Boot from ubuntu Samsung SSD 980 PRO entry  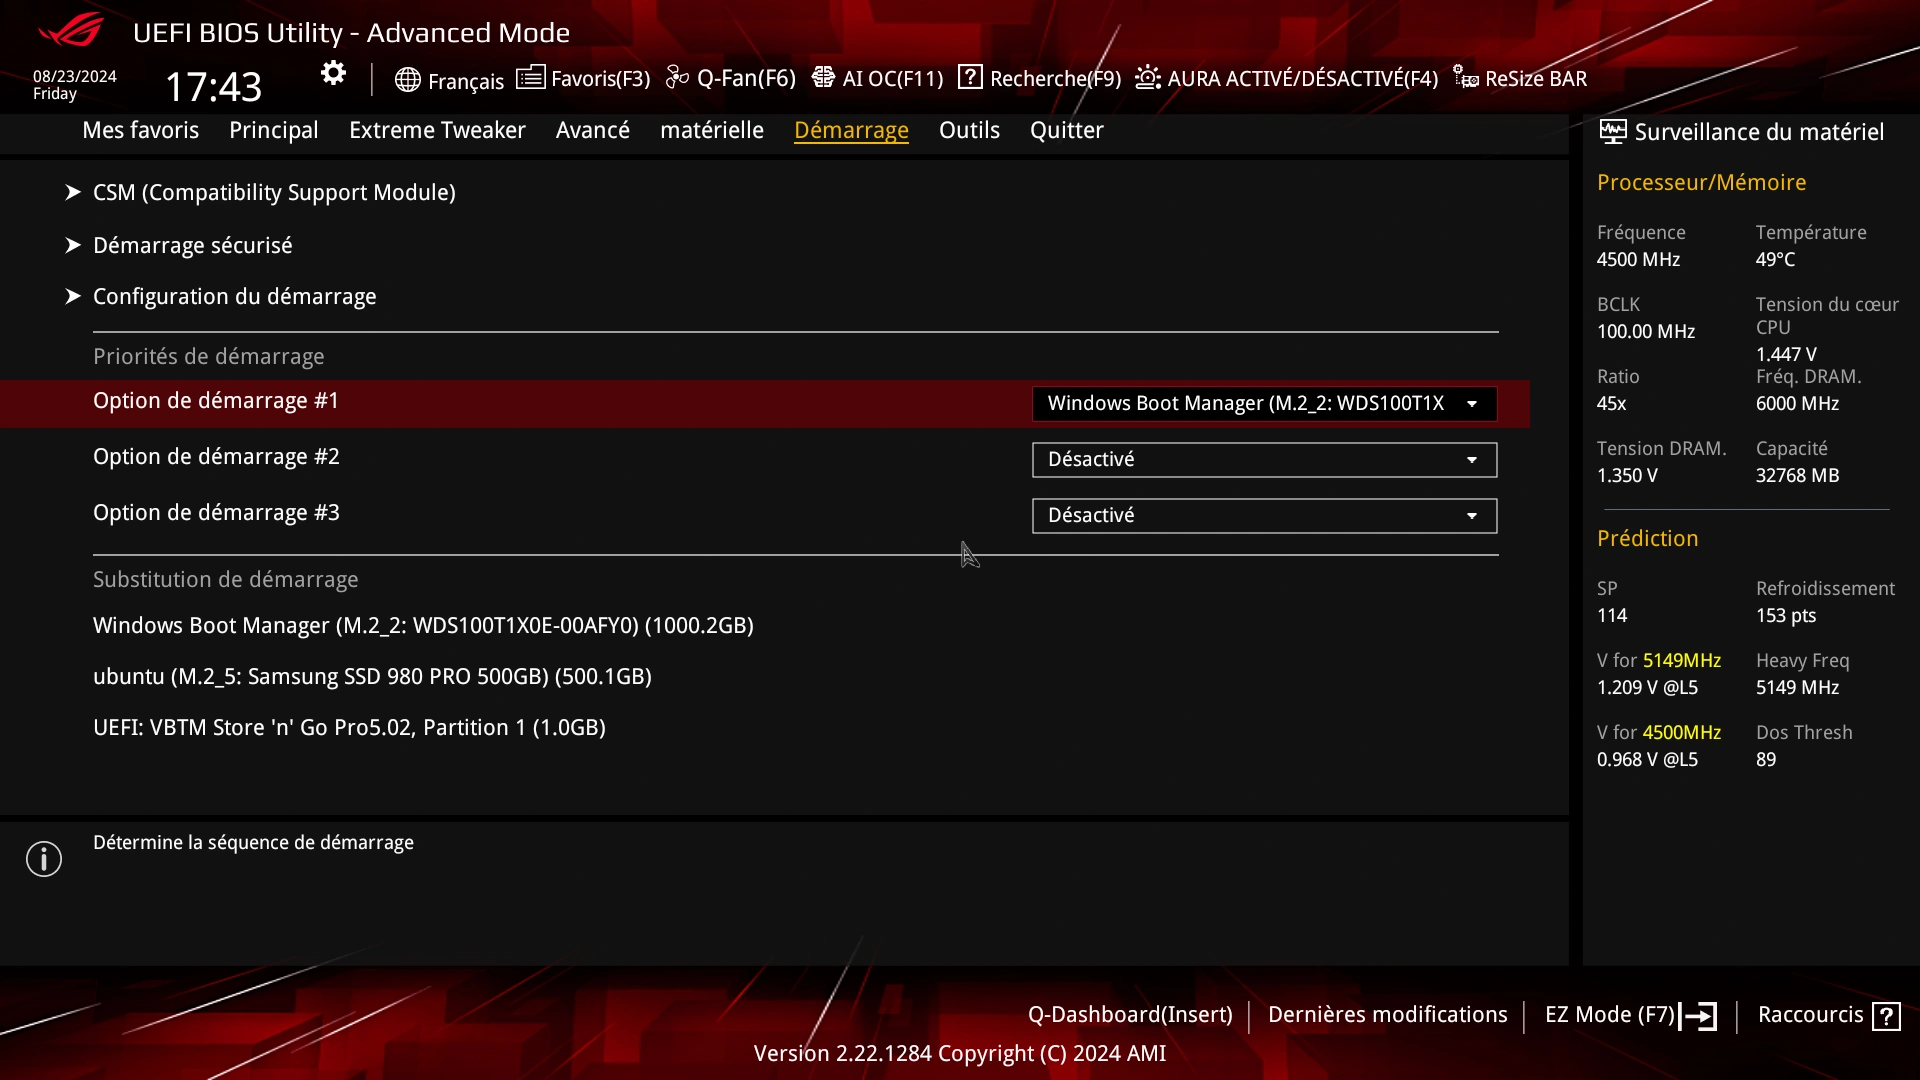372,677
